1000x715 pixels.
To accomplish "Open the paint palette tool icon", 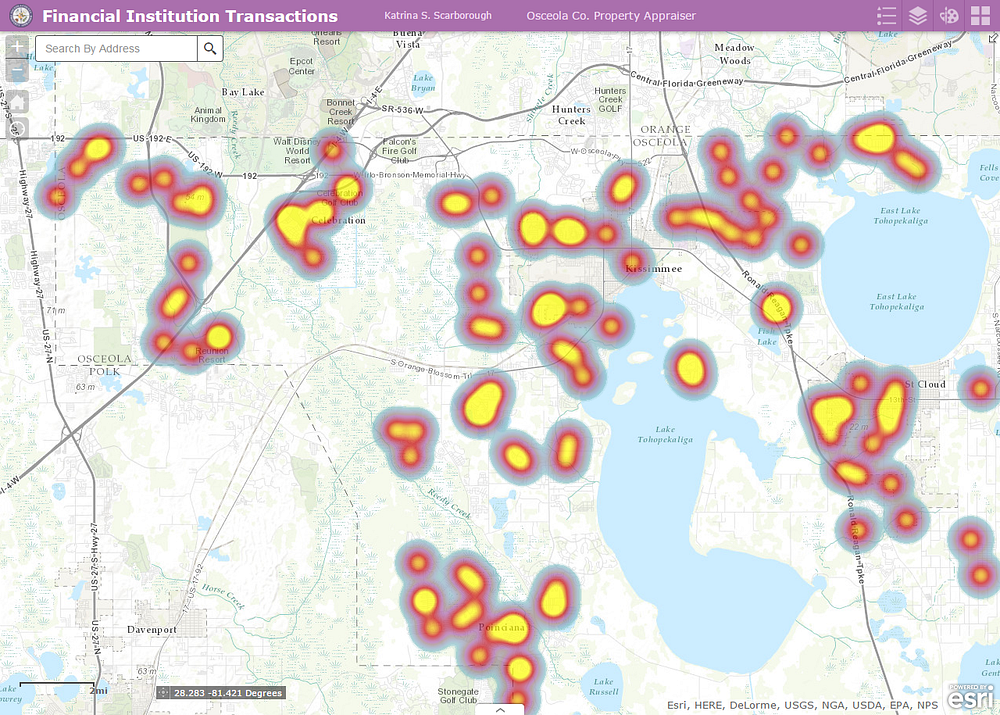I will click(x=949, y=15).
